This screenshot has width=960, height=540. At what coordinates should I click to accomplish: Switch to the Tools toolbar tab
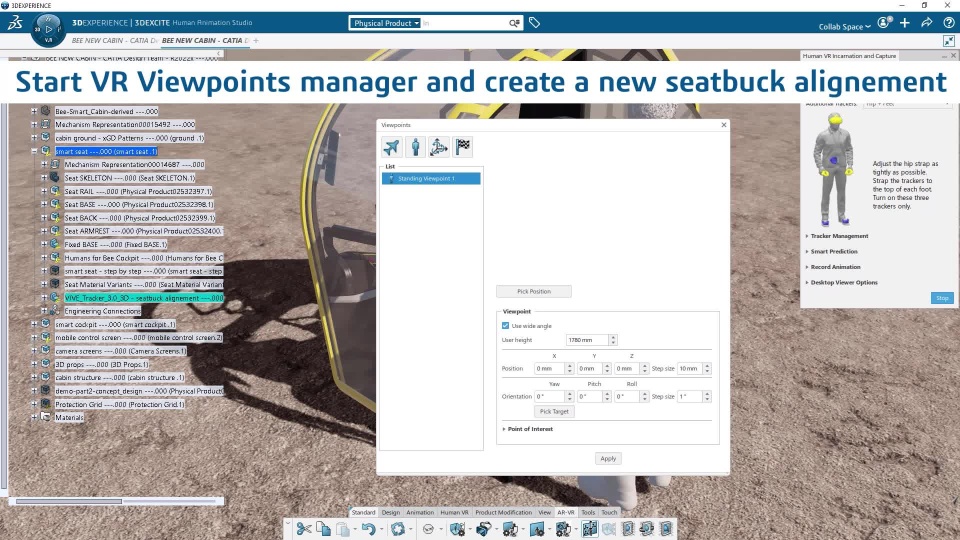588,512
